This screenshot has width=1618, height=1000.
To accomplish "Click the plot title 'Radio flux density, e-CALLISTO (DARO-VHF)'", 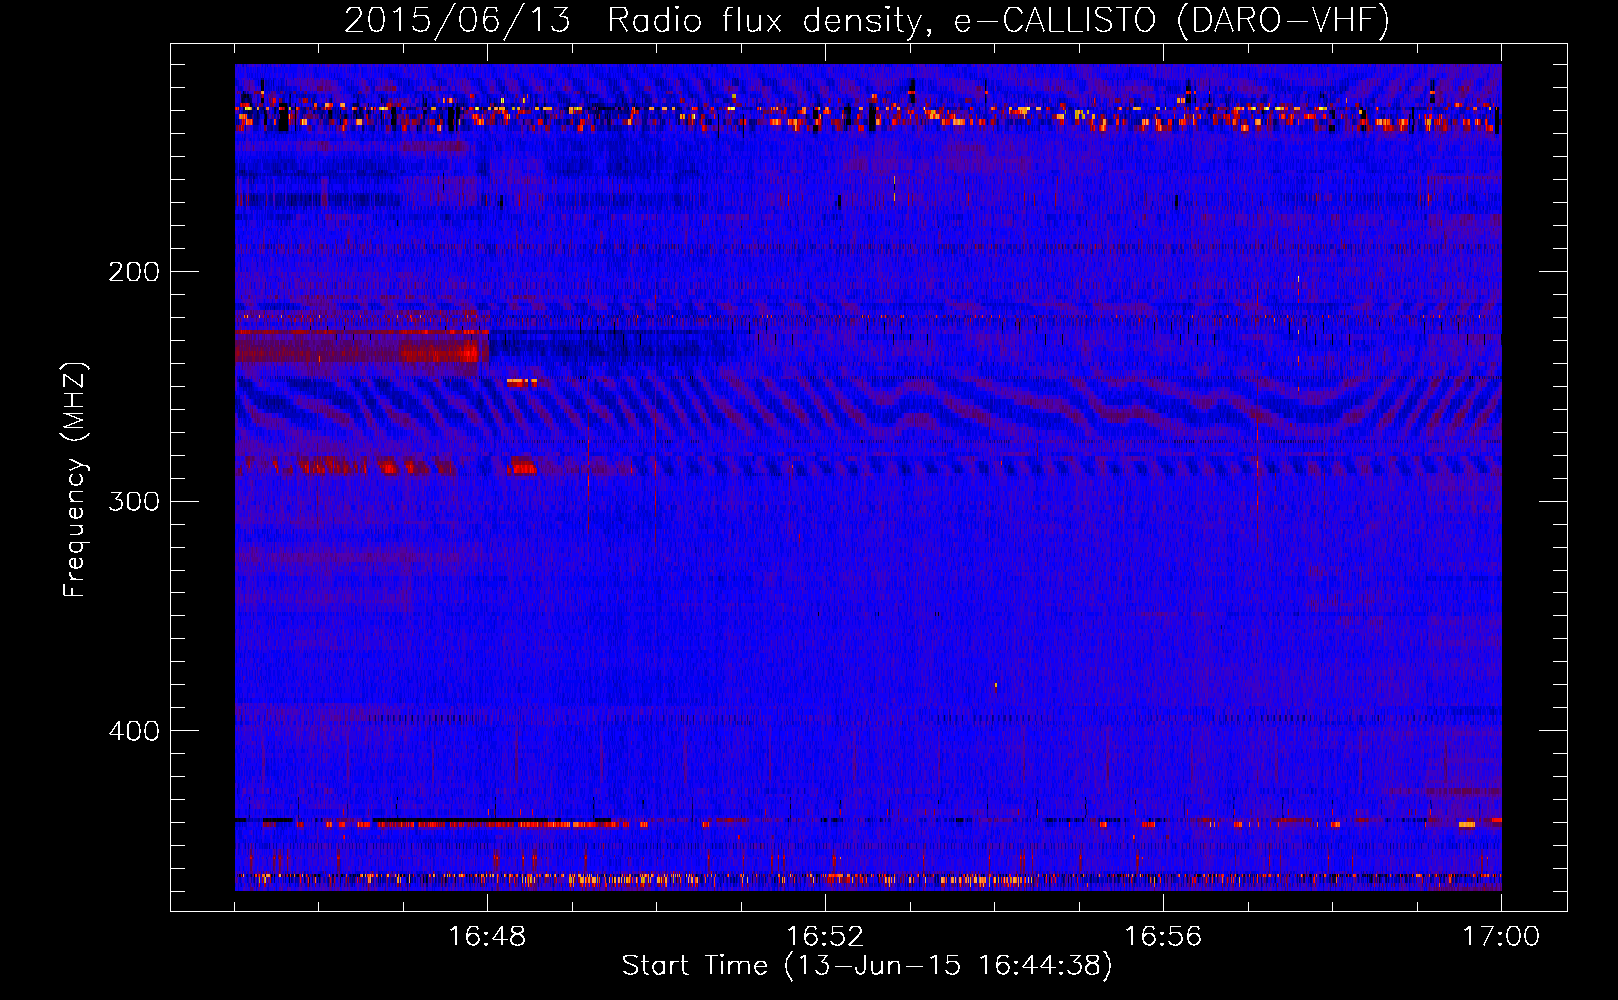I will tap(998, 20).
